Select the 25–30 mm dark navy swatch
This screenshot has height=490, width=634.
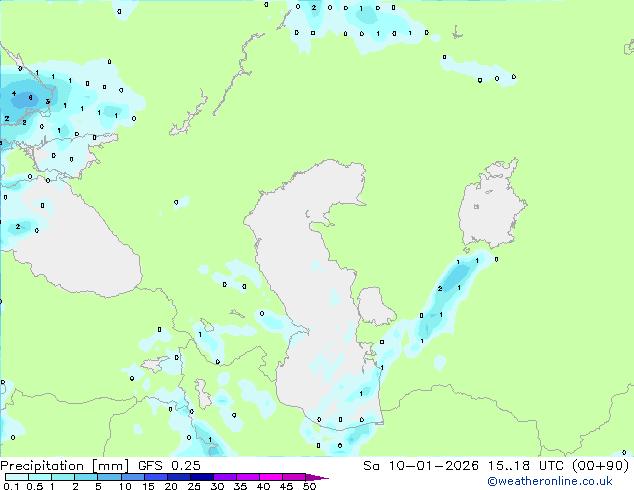(x=201, y=477)
